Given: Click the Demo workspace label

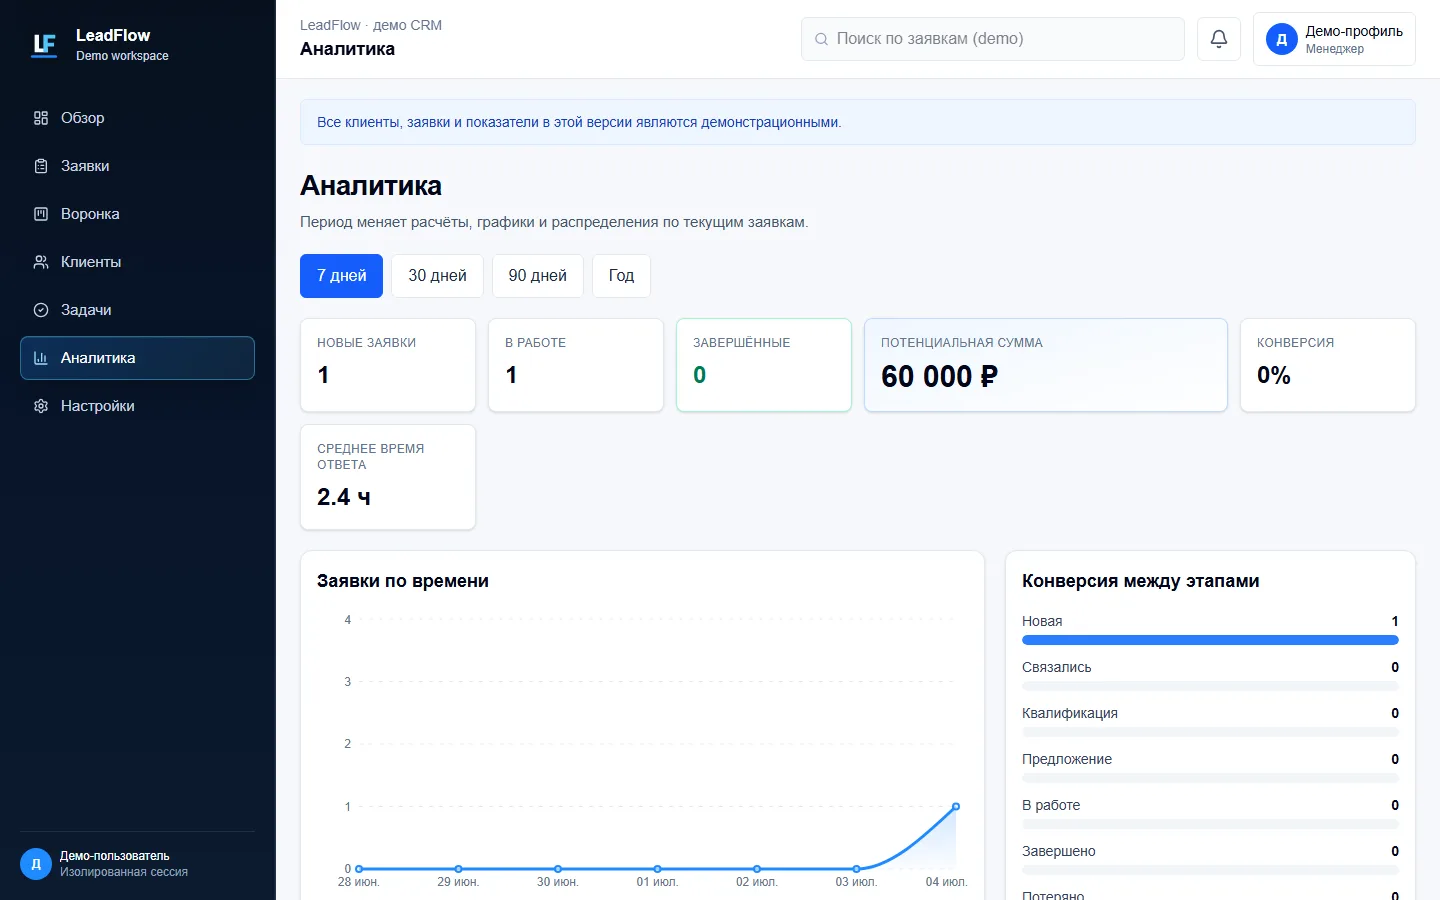Looking at the screenshot, I should click(x=122, y=56).
